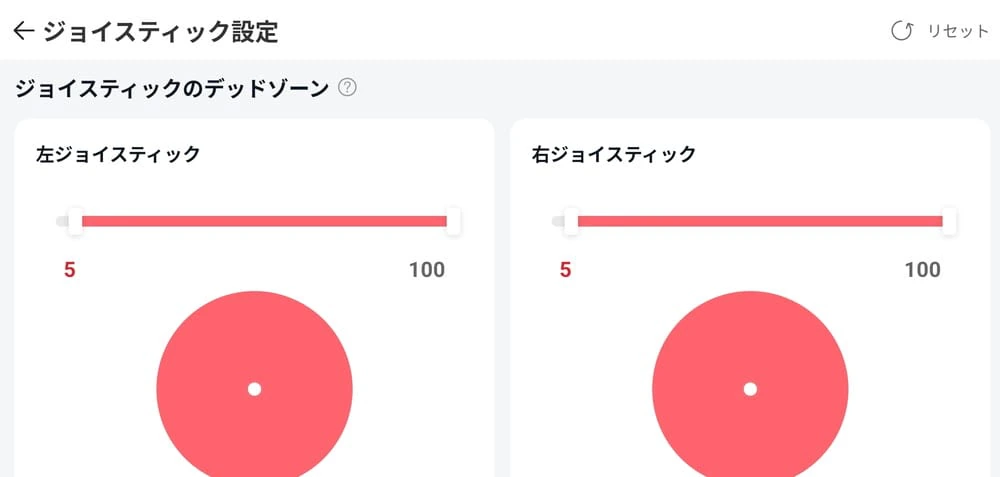Click the right joystick slider's lower handle
The width and height of the screenshot is (1000, 477).
tap(571, 221)
